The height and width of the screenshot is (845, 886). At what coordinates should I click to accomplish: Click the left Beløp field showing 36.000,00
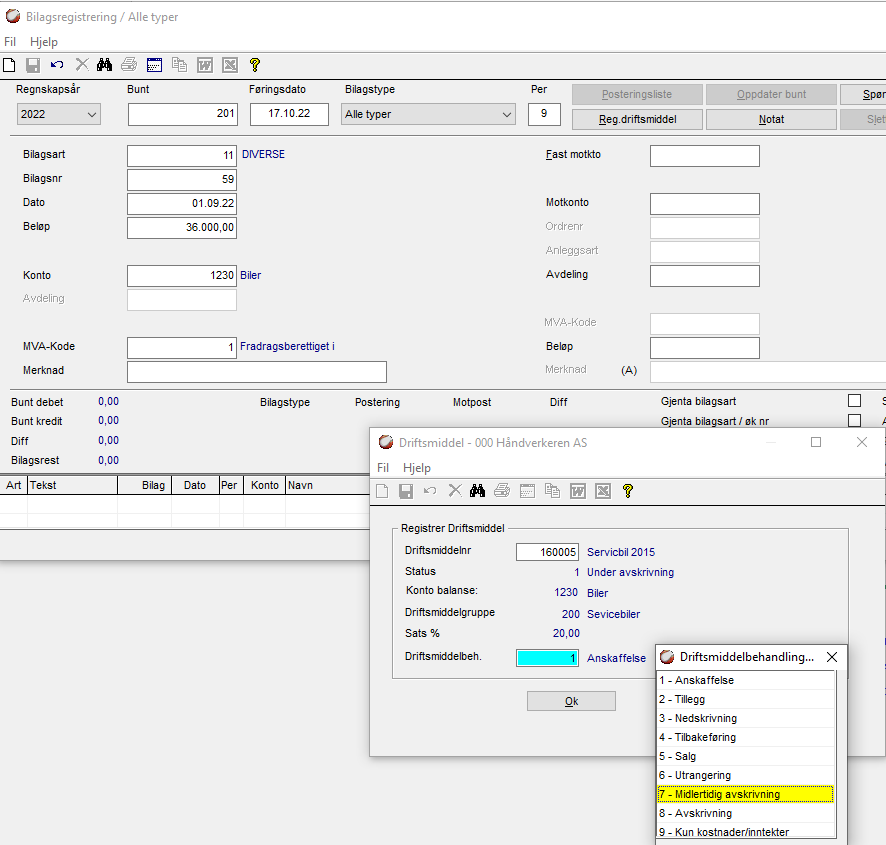(182, 228)
